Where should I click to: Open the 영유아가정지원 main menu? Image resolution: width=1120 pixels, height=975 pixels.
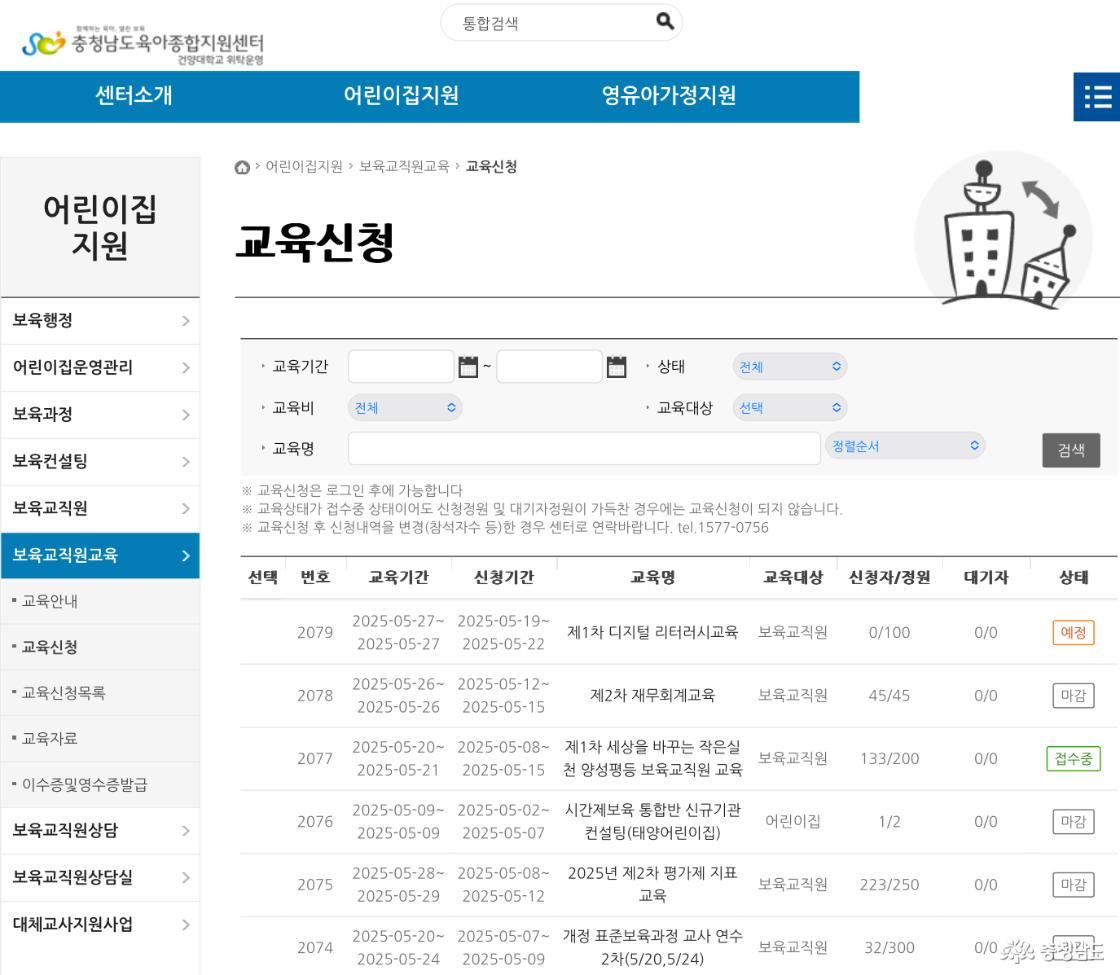pos(669,96)
